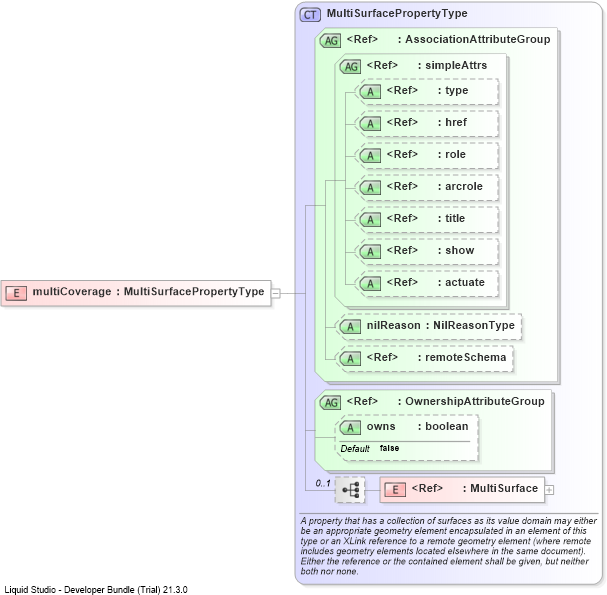Image resolution: width=607 pixels, height=595 pixels.
Task: Click the AG icon for simpleAttrs
Action: pos(350,67)
